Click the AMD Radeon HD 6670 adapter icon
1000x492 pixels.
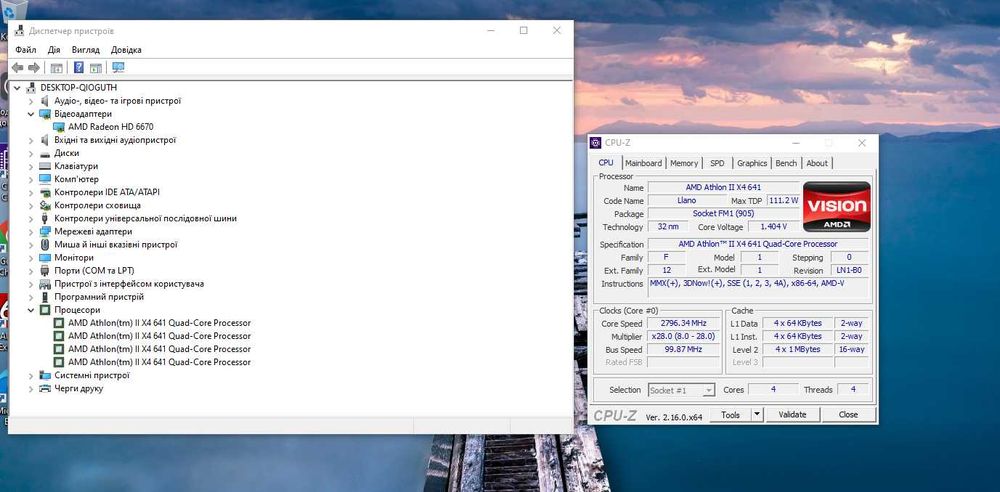pos(59,127)
